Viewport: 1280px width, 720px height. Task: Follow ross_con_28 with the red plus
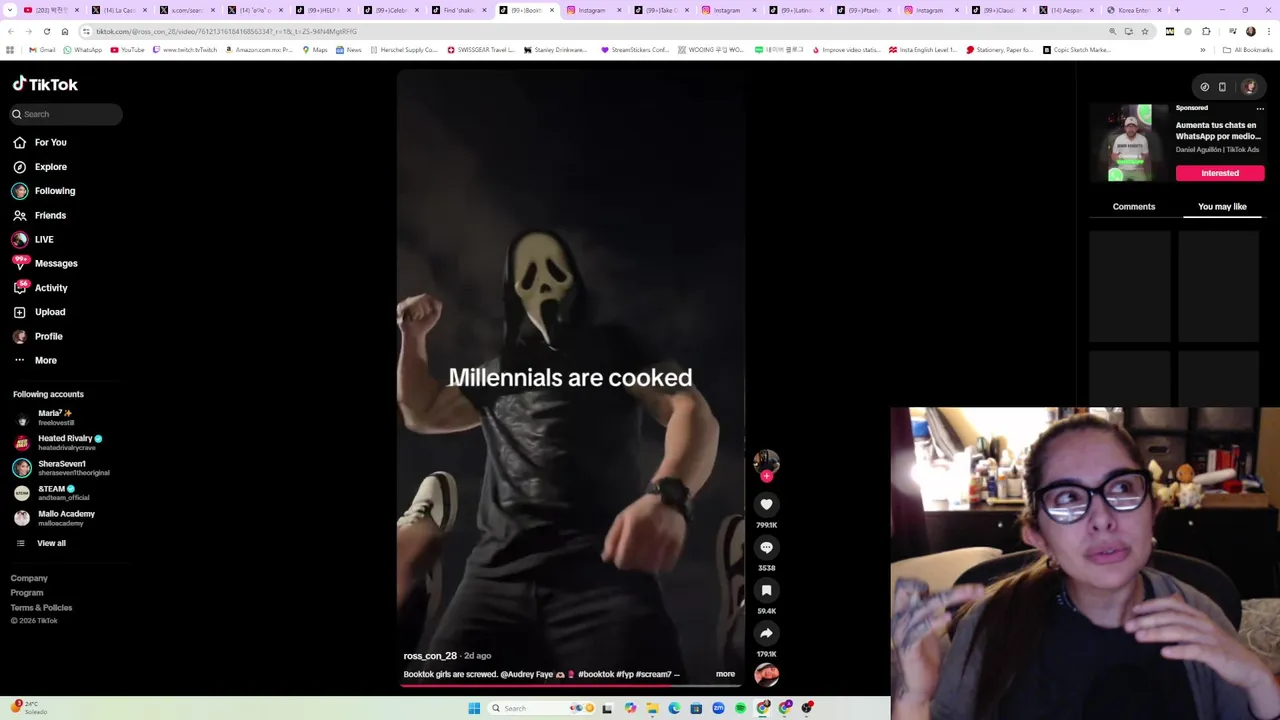[x=766, y=477]
